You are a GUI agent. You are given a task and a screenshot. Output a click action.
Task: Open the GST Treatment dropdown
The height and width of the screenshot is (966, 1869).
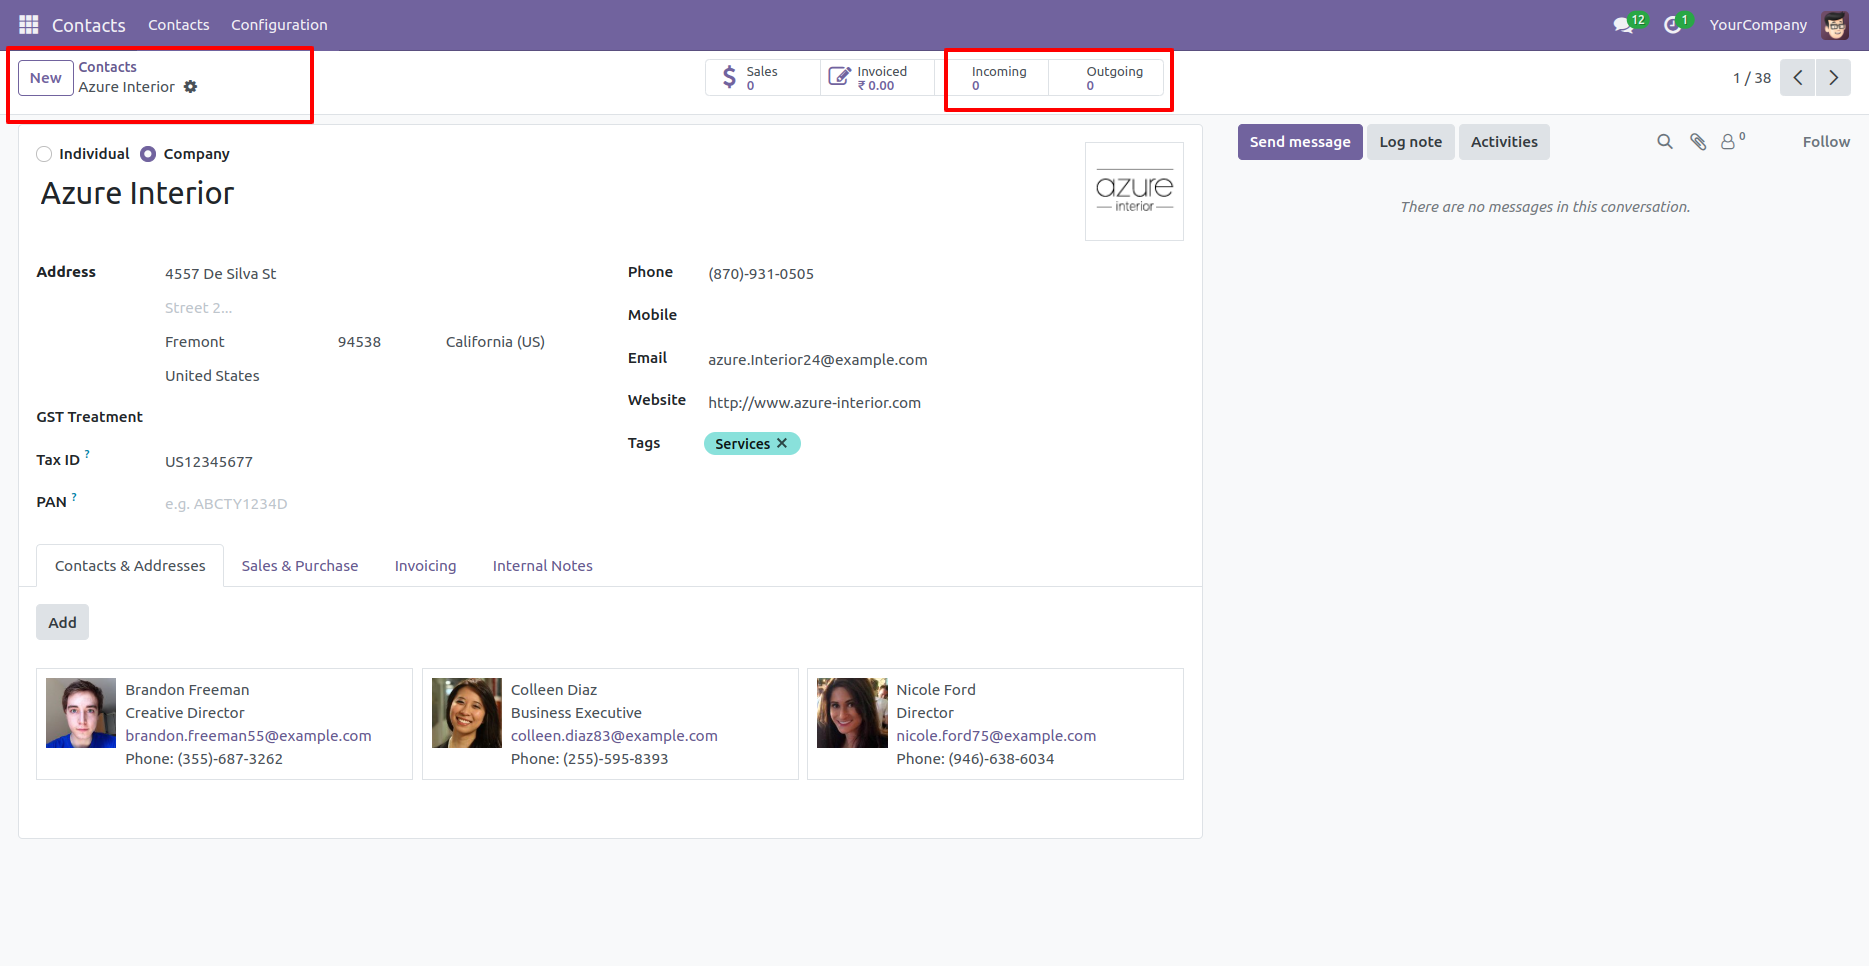tap(250, 417)
